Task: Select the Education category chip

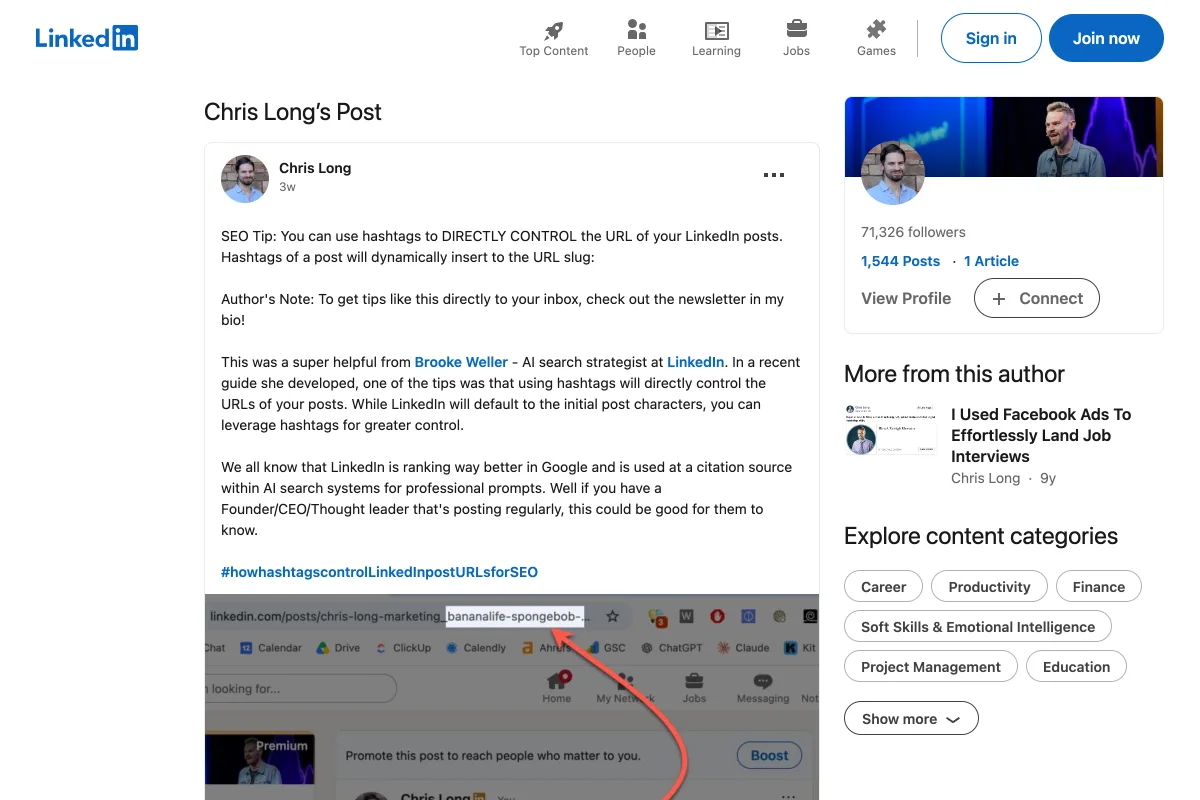Action: [x=1076, y=667]
